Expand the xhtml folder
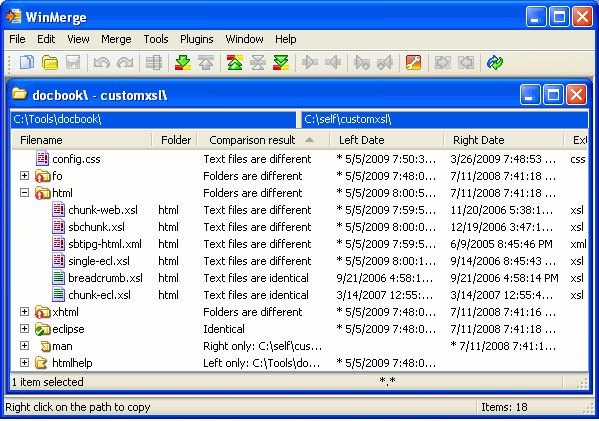Viewport: 599px width, 421px height. click(x=24, y=311)
